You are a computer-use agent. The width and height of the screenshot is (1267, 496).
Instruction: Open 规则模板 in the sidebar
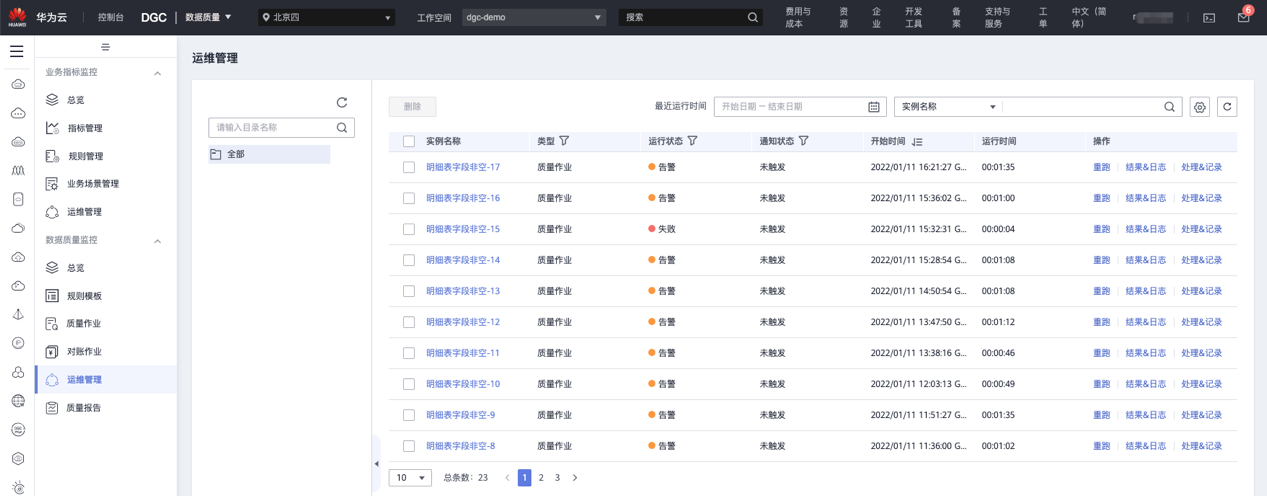click(84, 296)
